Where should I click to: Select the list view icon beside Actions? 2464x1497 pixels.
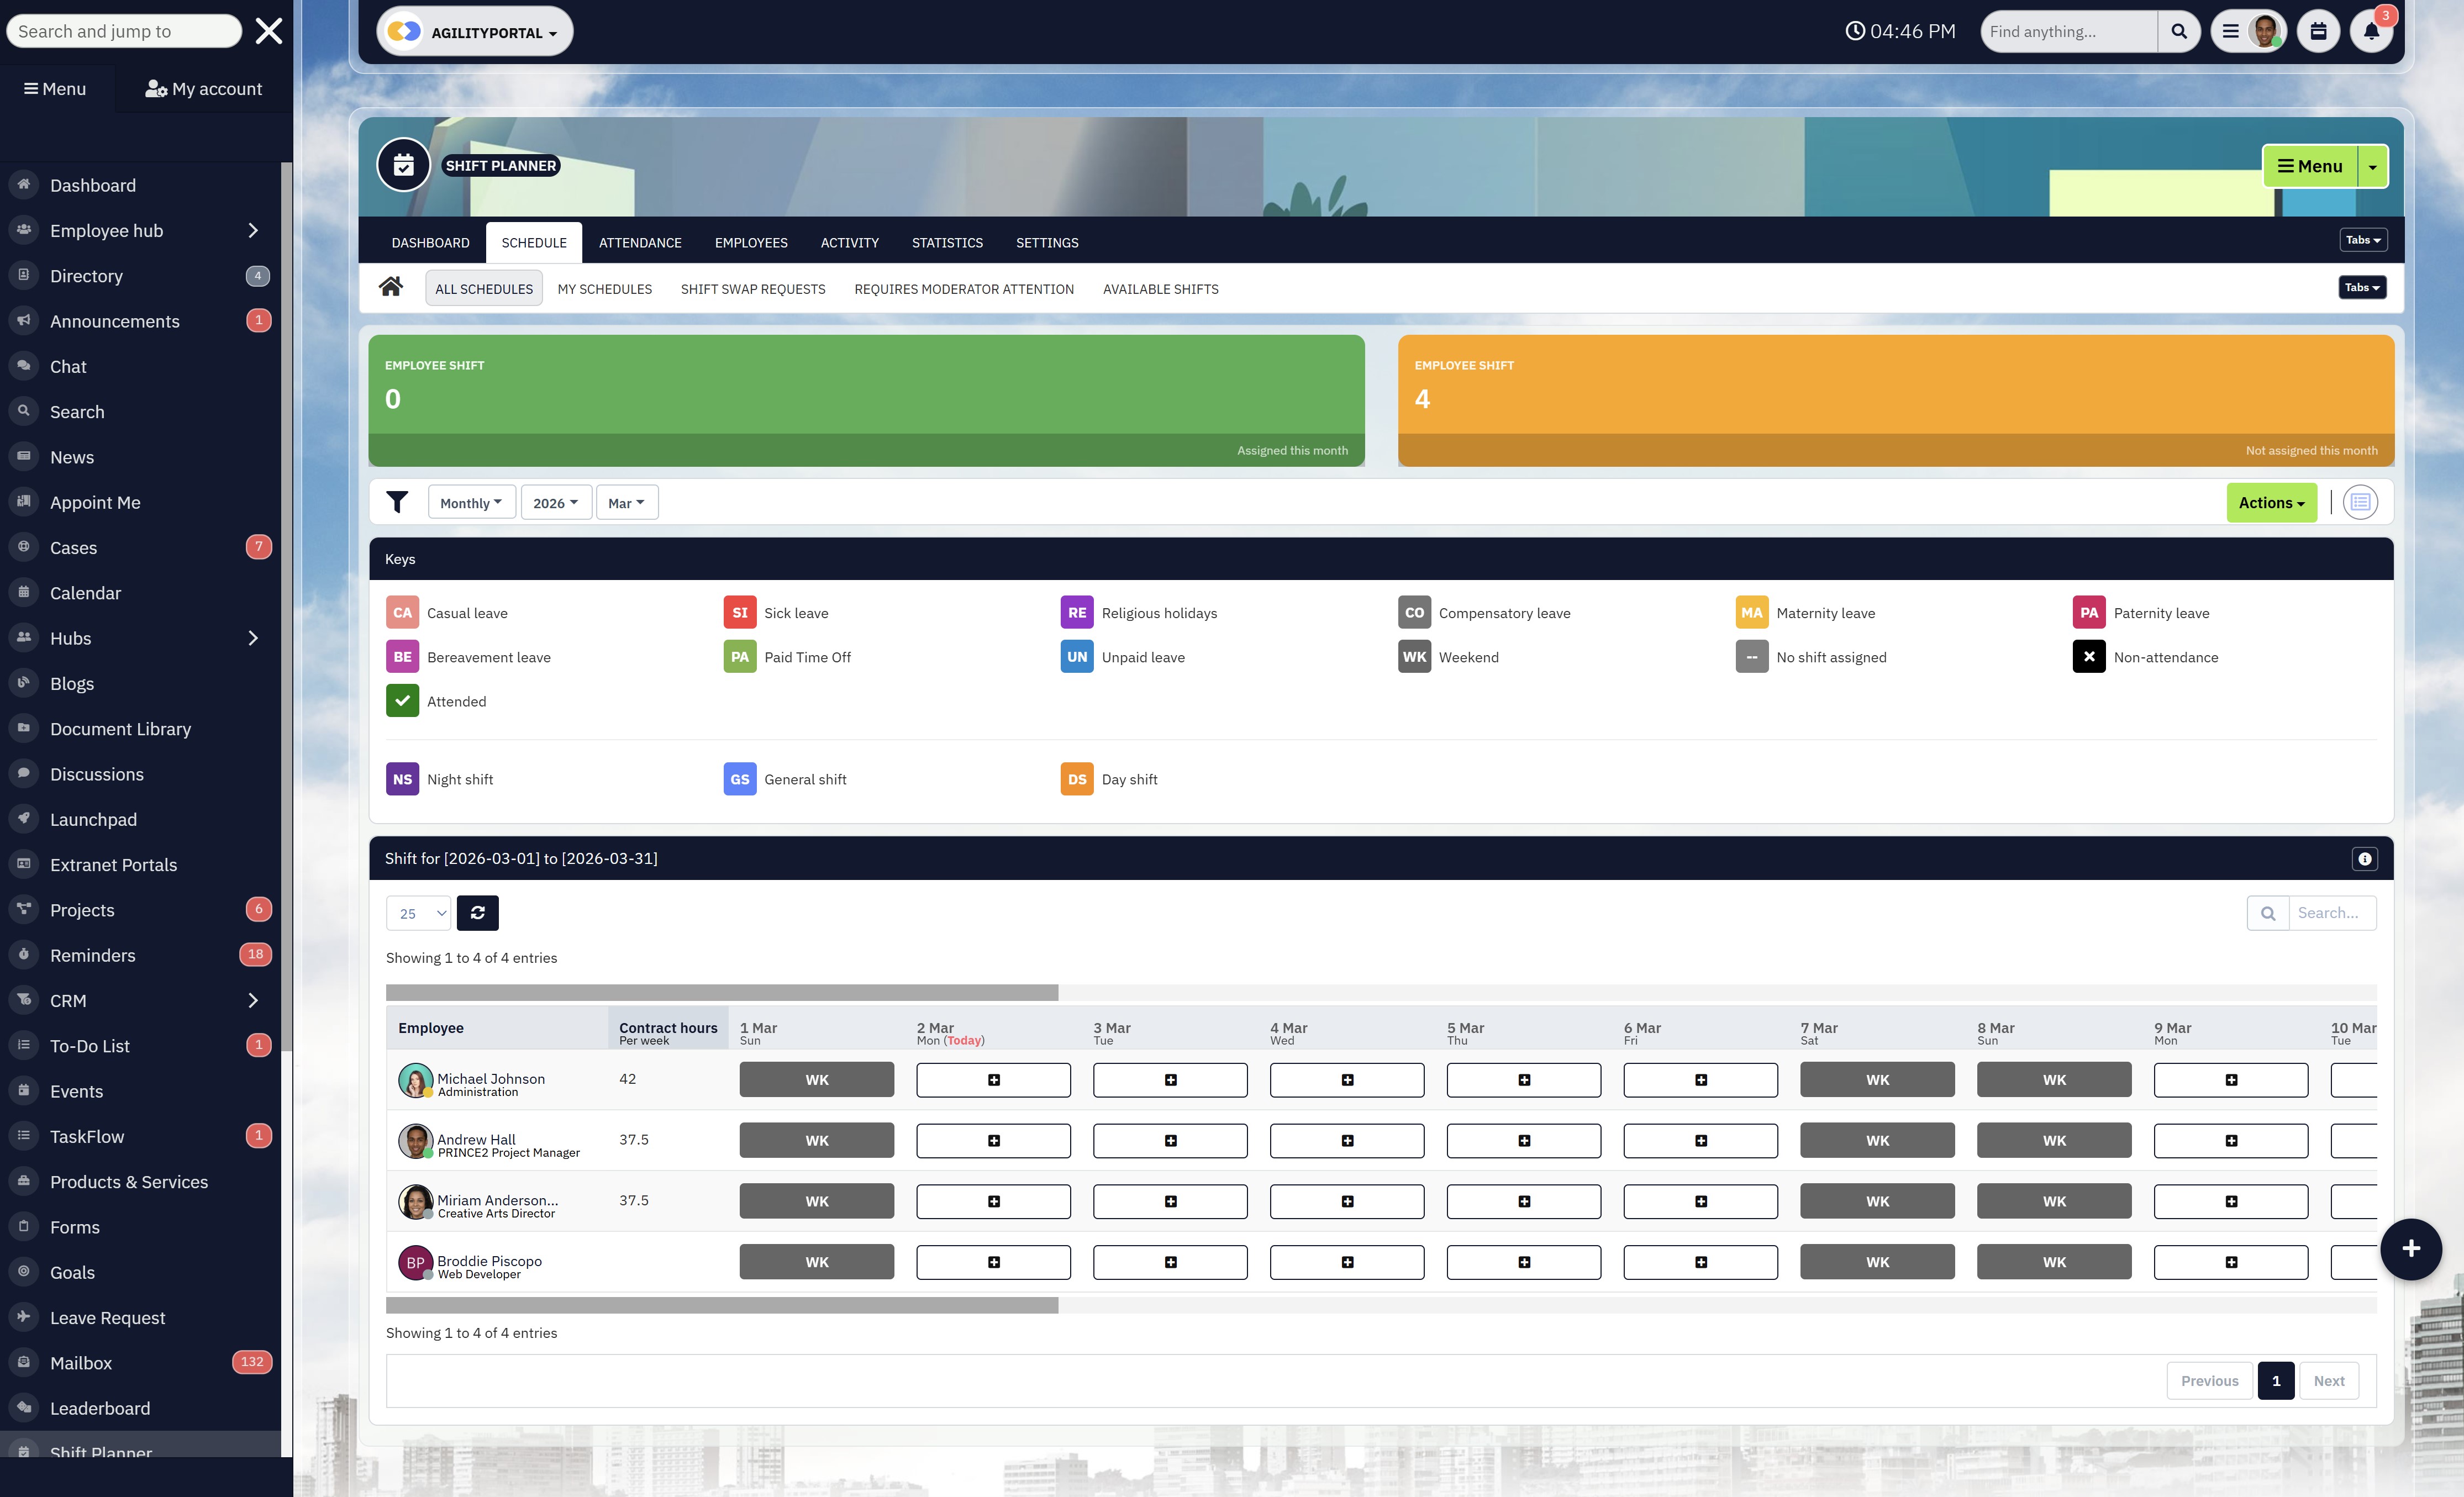(x=2361, y=502)
